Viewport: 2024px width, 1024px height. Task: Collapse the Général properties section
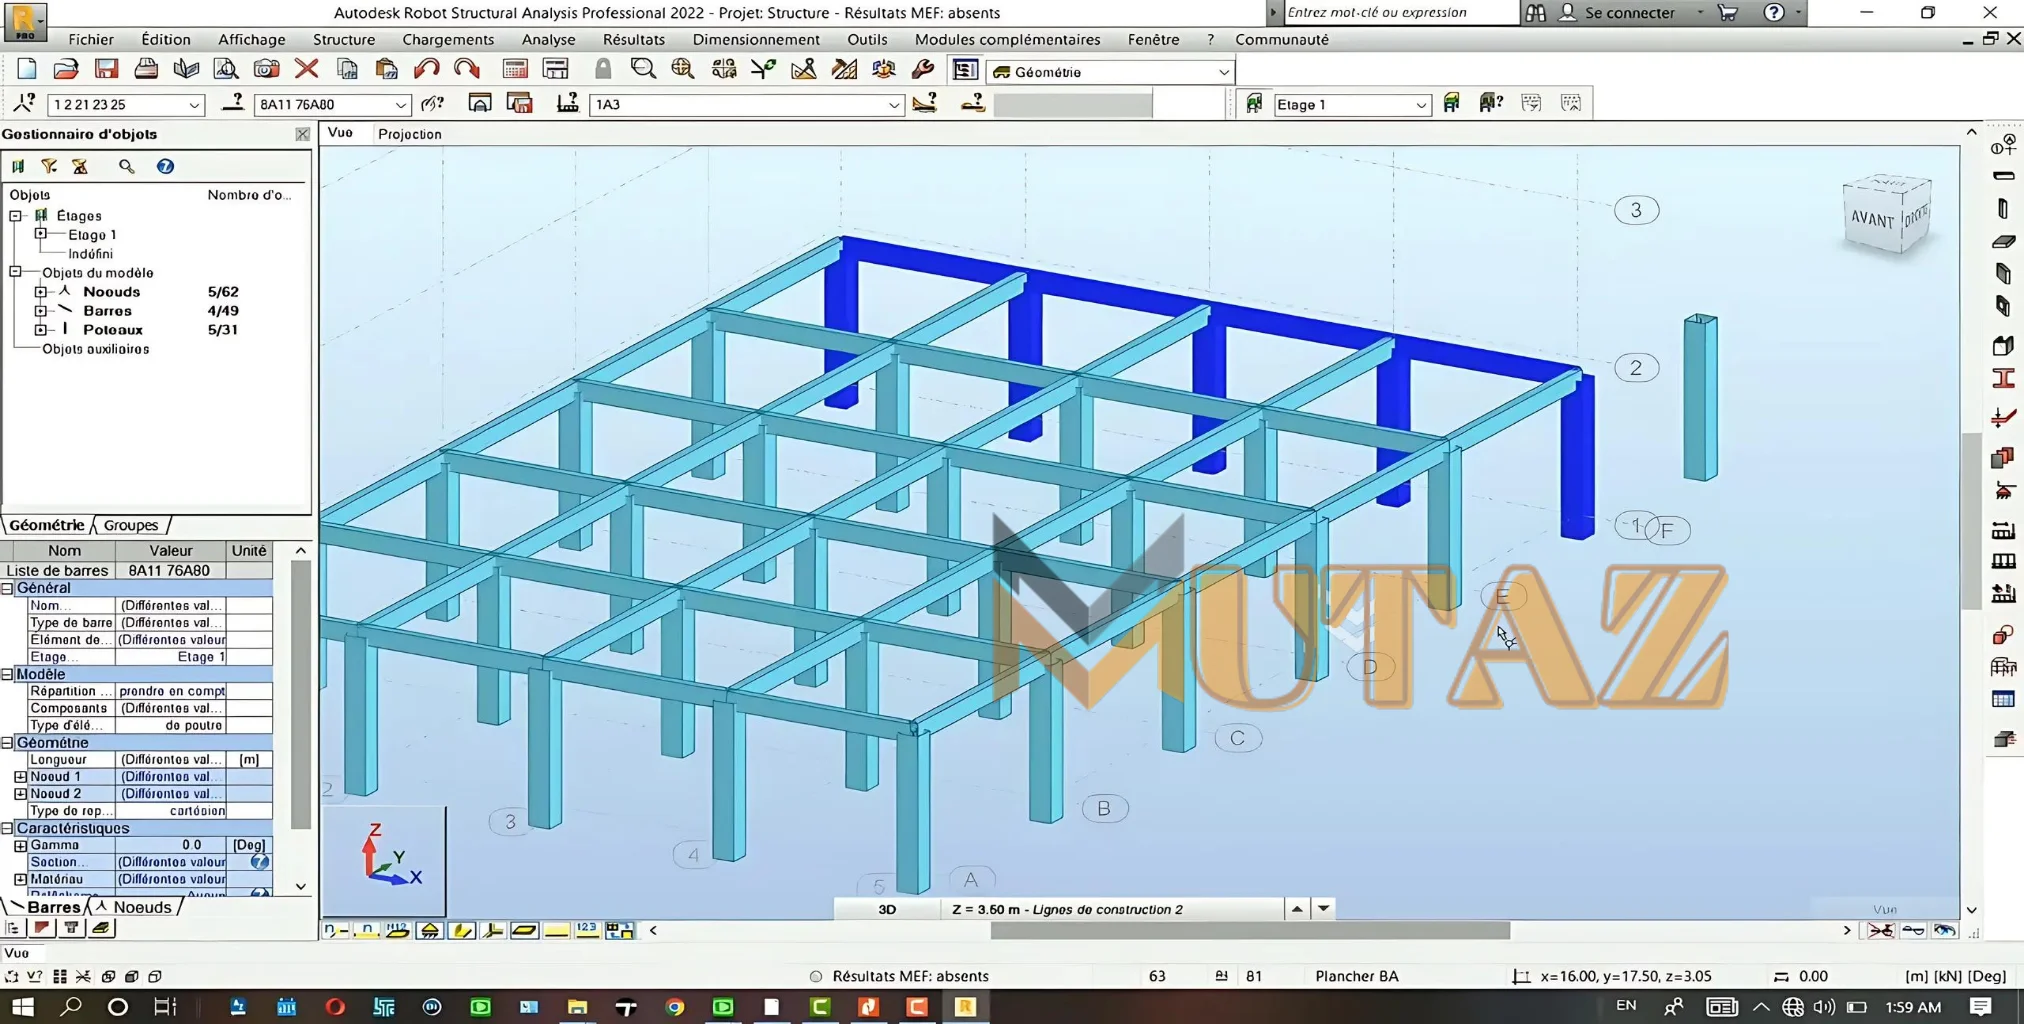point(7,588)
